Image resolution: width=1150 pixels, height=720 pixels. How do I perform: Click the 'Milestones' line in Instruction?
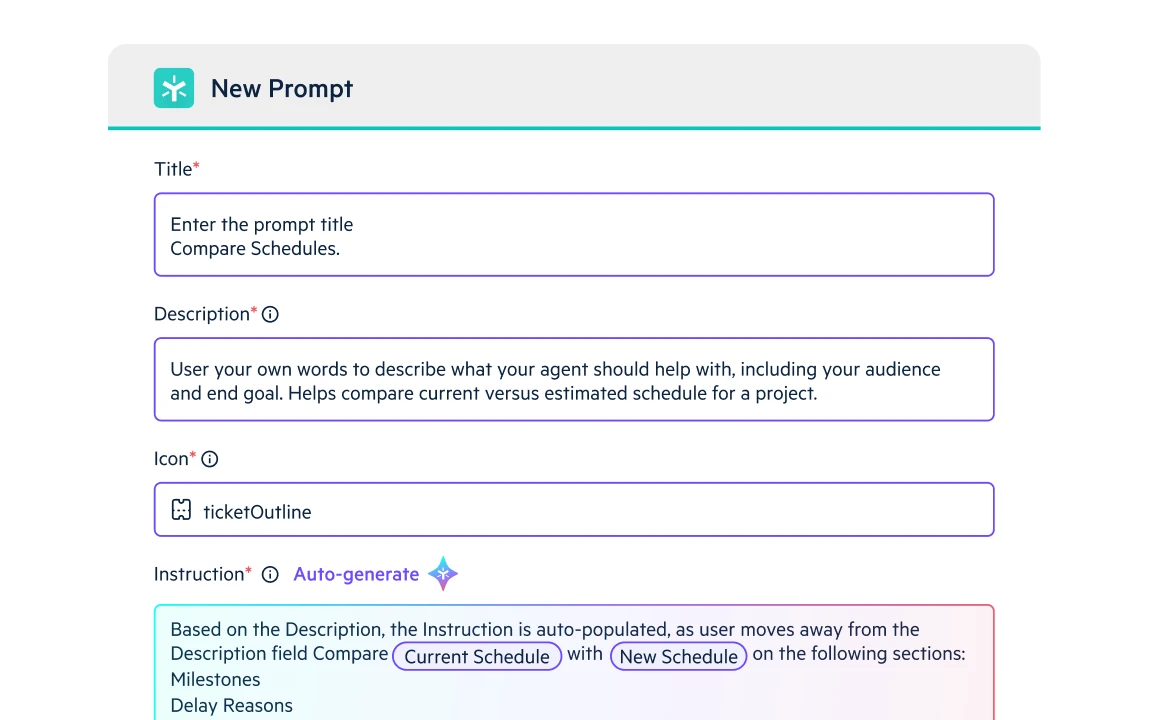[216, 680]
